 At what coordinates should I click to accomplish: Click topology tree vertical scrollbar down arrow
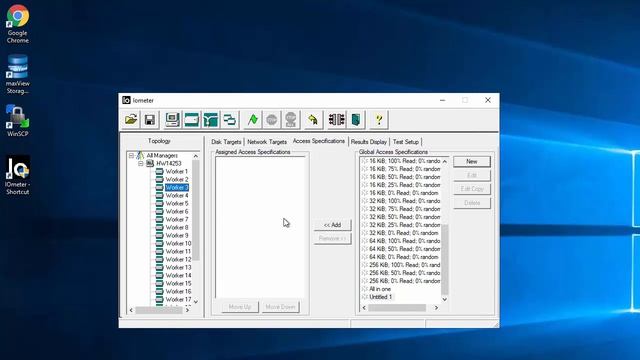196,302
